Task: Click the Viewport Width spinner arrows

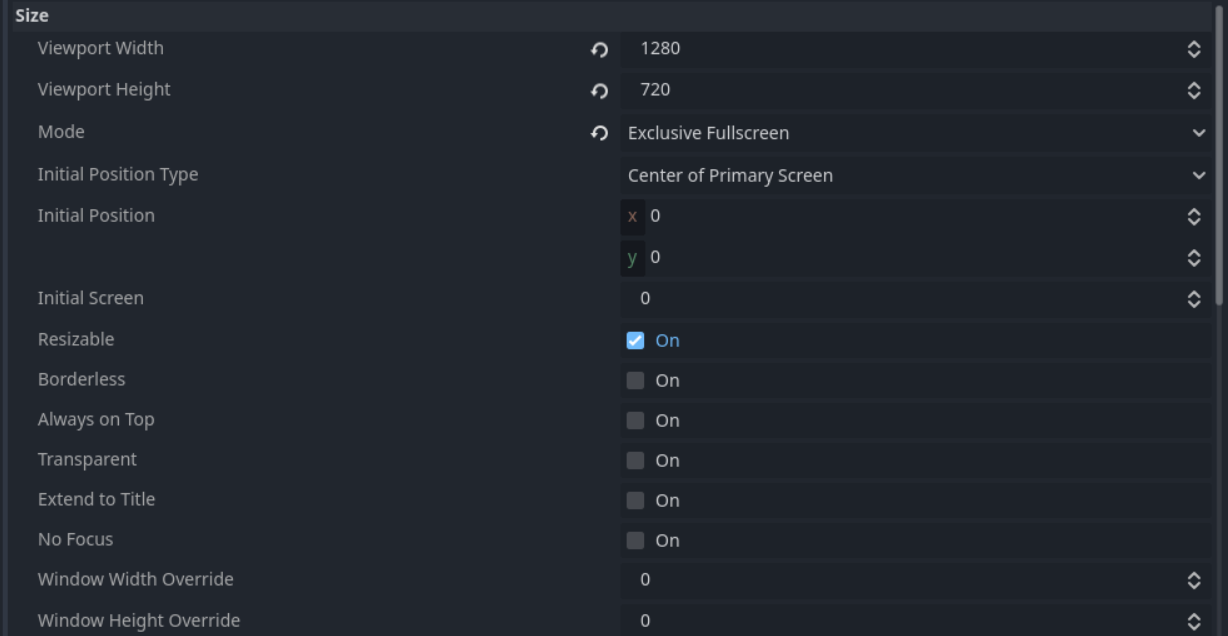Action: [x=1193, y=49]
